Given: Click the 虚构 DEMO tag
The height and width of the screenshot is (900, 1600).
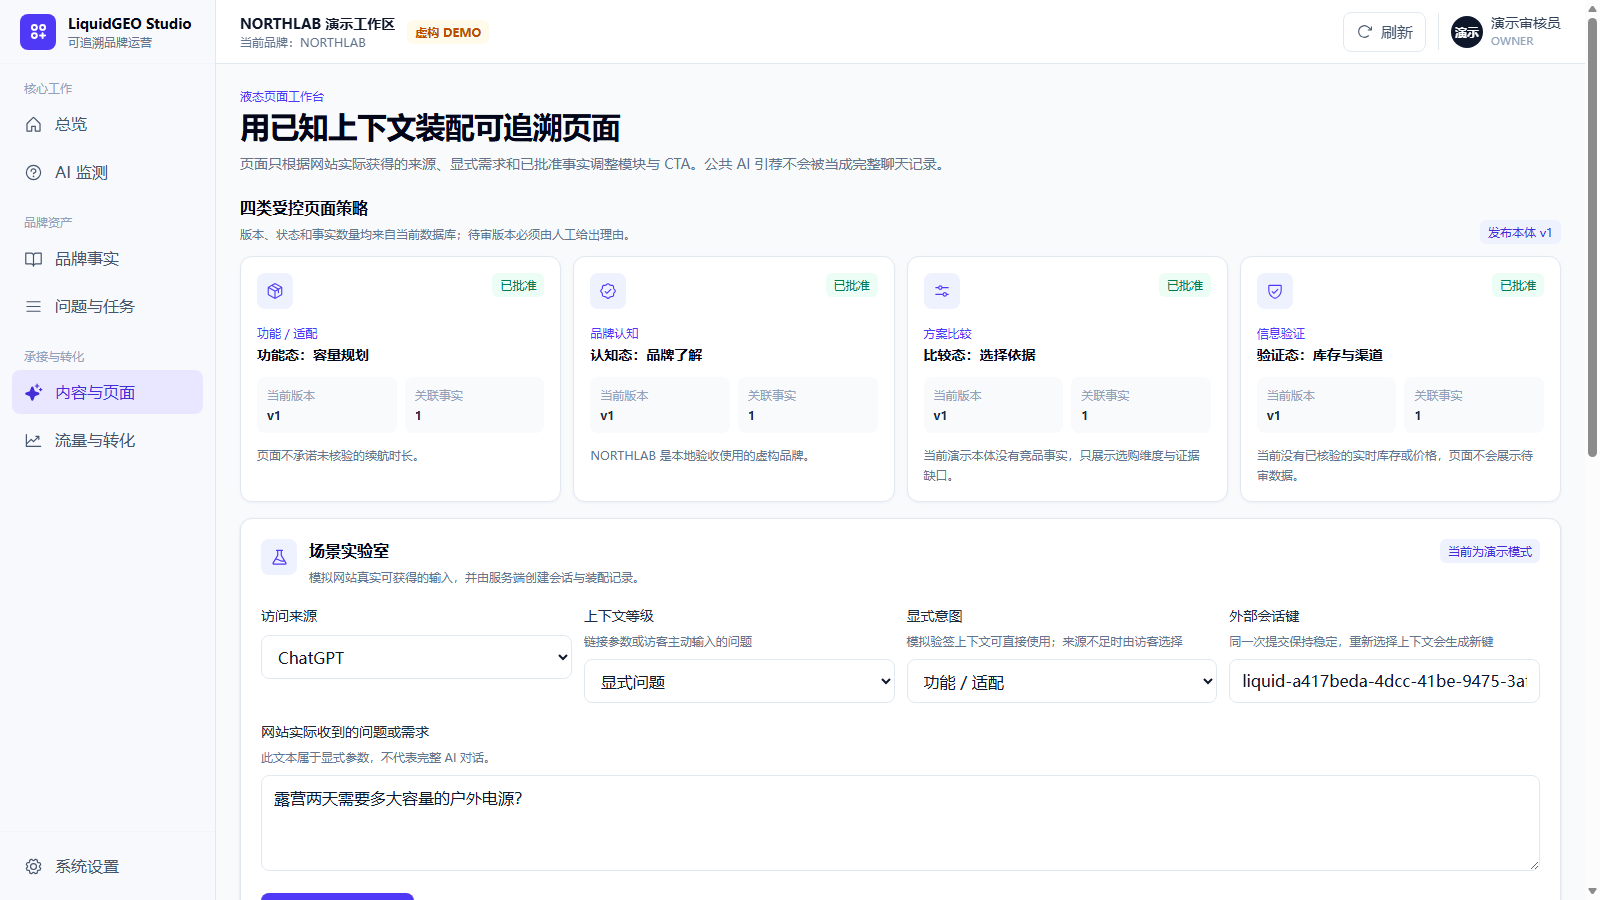Looking at the screenshot, I should click(448, 33).
